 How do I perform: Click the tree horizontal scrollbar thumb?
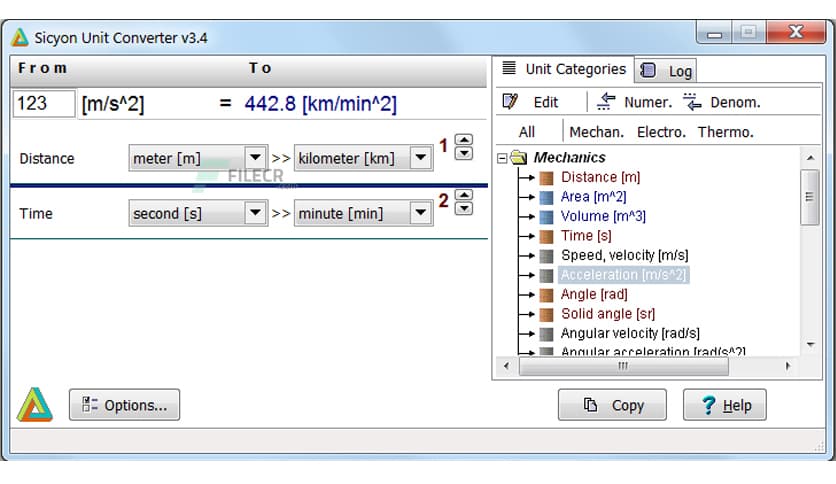[x=623, y=366]
